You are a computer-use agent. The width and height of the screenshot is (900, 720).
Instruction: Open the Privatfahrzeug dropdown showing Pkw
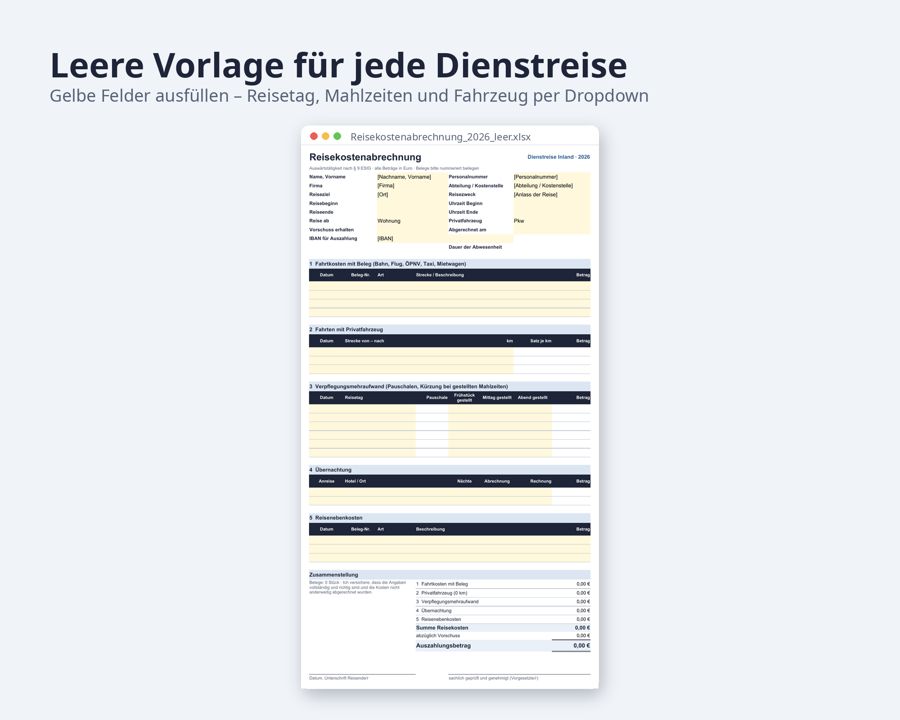coord(552,221)
